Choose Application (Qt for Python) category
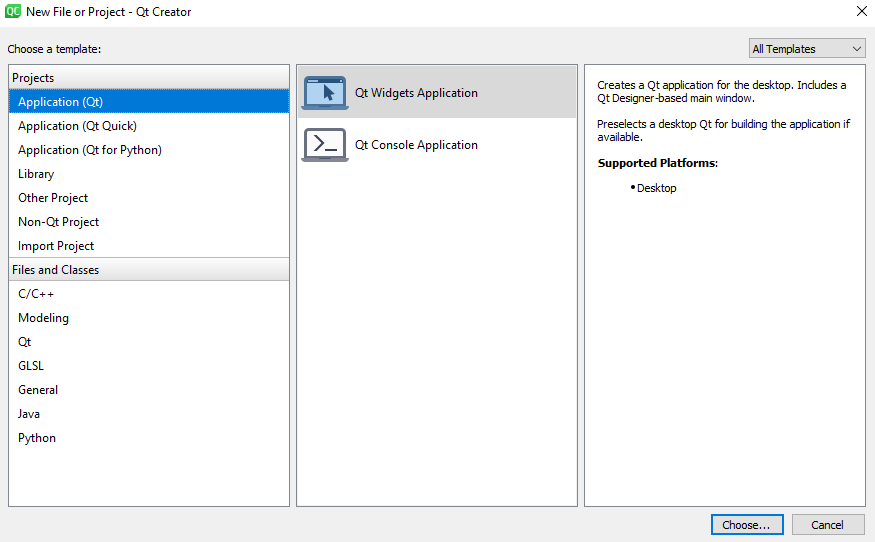This screenshot has height=542, width=875. pyautogui.click(x=89, y=150)
